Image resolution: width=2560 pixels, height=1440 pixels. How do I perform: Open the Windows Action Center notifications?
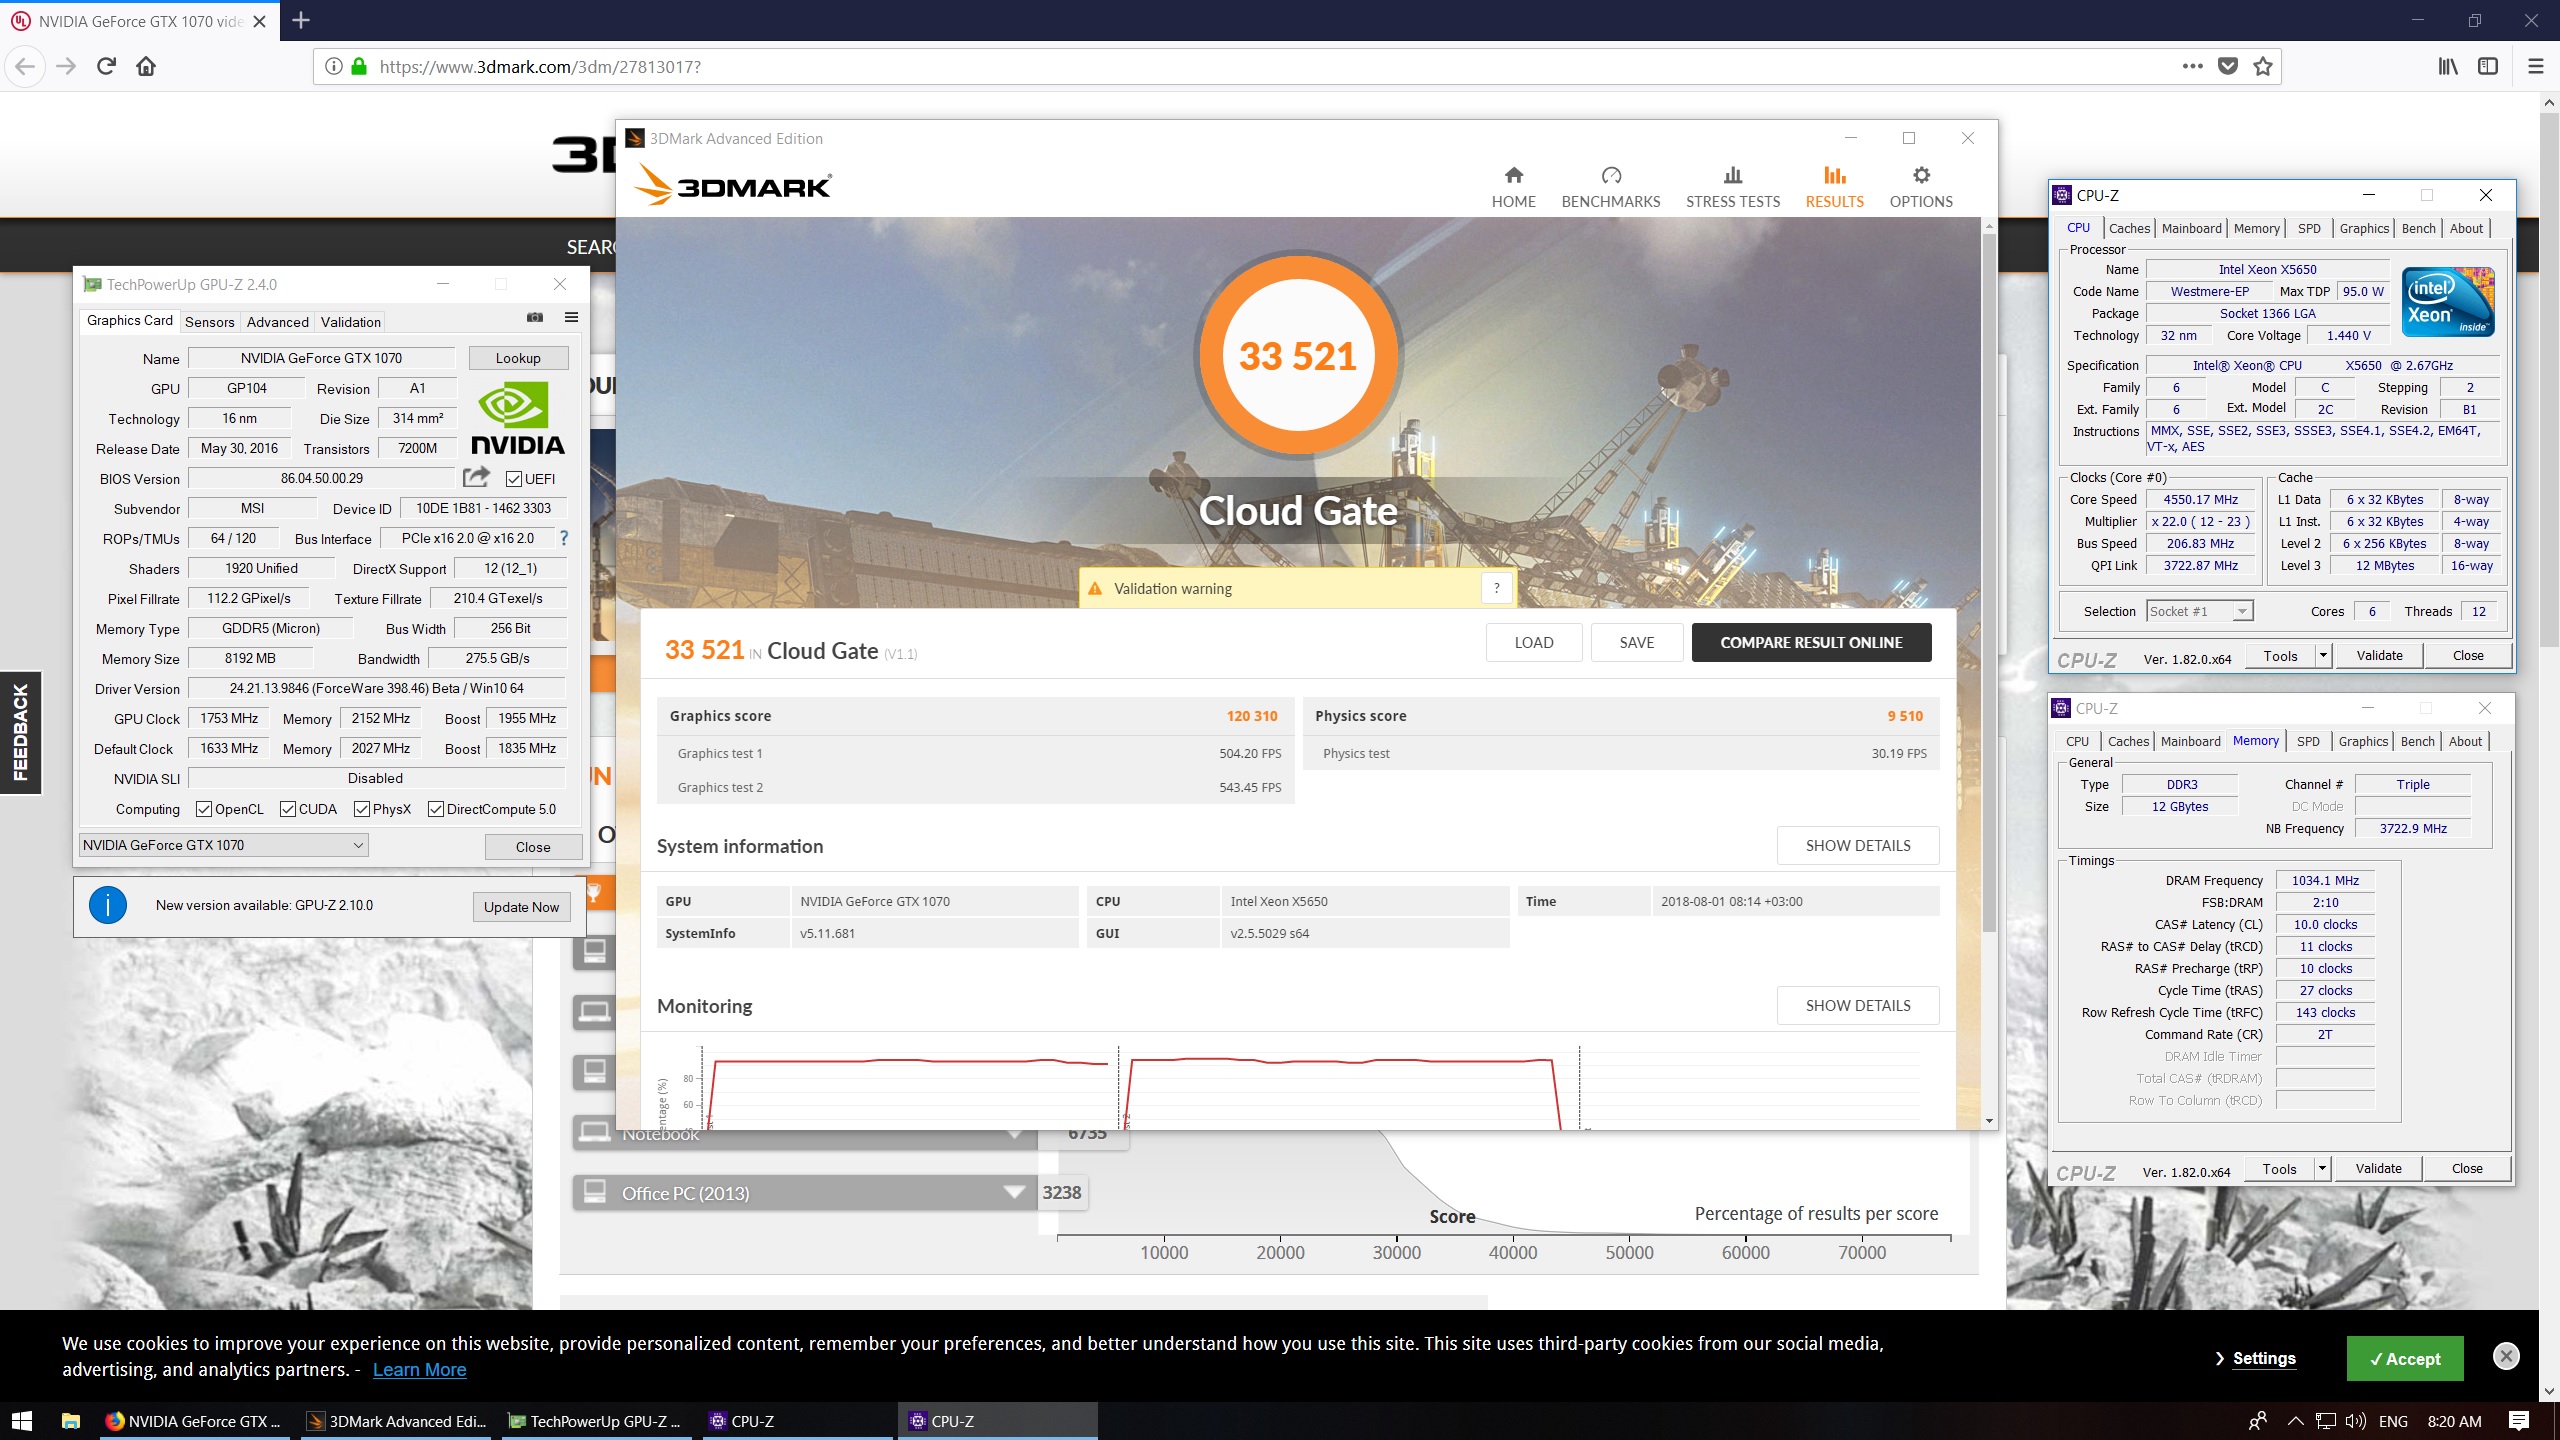pyautogui.click(x=2519, y=1421)
